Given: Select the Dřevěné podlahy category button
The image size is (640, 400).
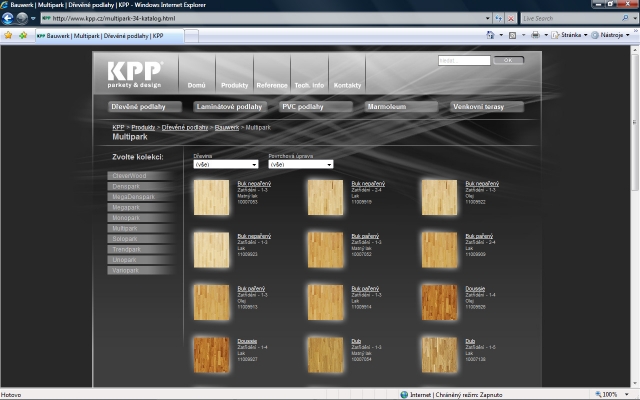Looking at the screenshot, I should click(145, 107).
